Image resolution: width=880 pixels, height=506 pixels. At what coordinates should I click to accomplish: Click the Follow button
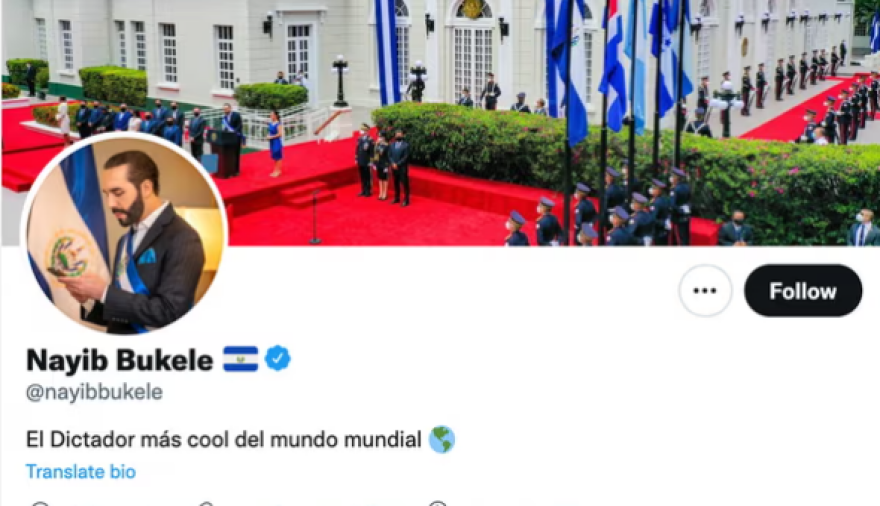pos(803,291)
